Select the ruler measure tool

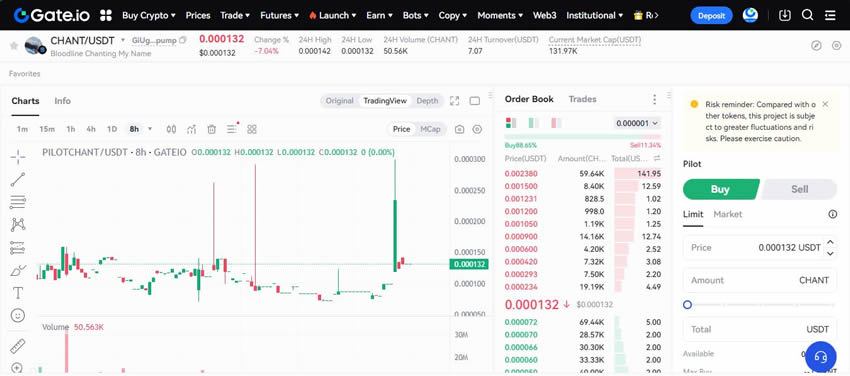(x=18, y=345)
